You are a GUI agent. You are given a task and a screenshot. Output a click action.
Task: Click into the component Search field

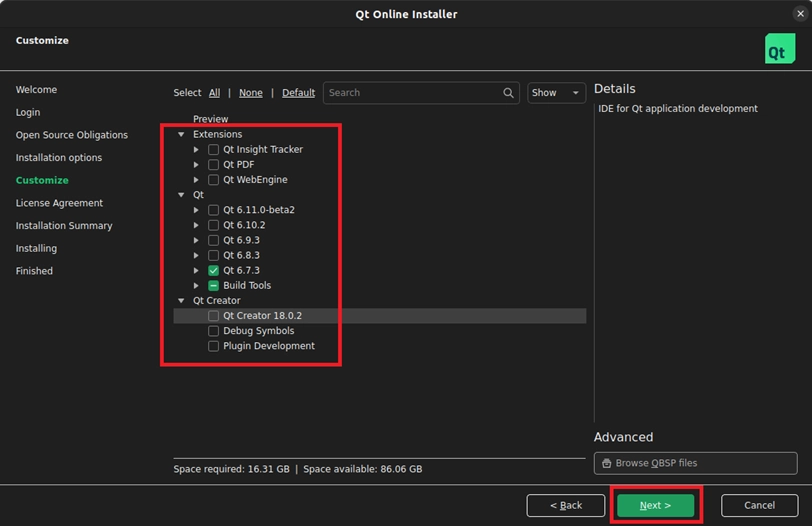[x=410, y=93]
